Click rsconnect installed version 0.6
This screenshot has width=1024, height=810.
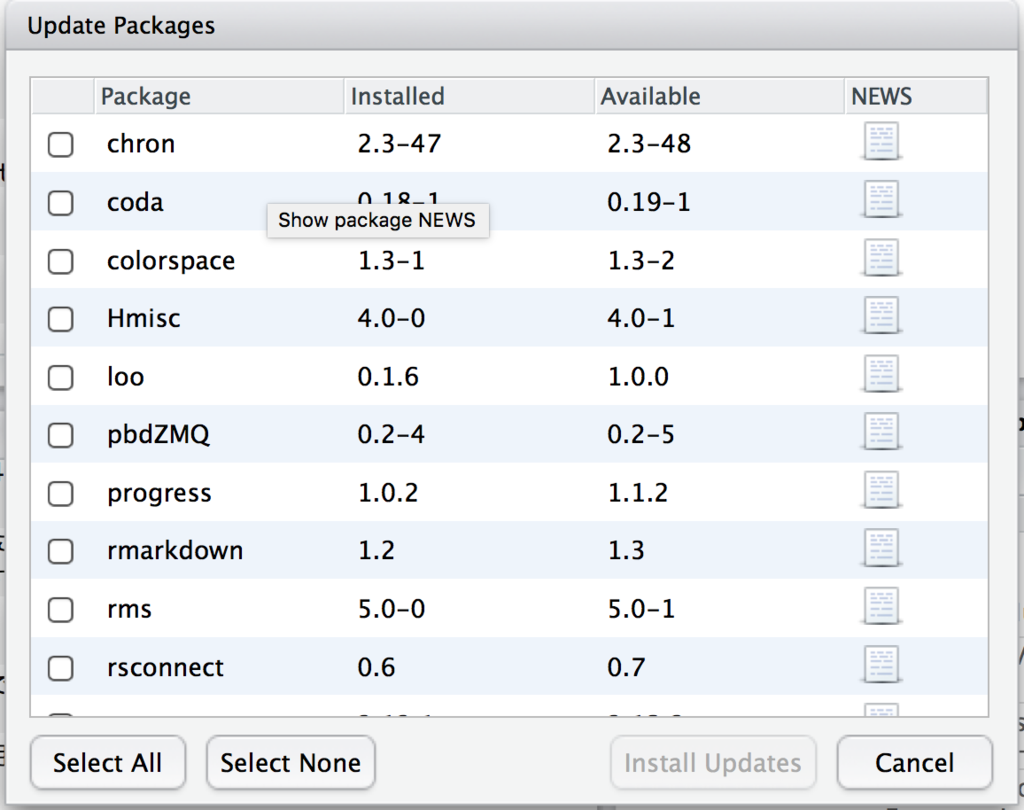point(376,667)
